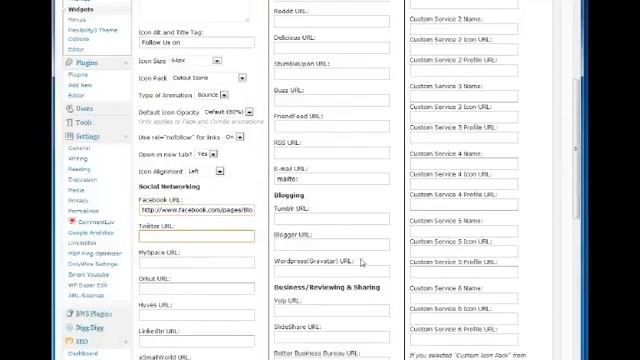Click the SEO icon in sidebar
This screenshot has width=640, height=360.
(69, 341)
